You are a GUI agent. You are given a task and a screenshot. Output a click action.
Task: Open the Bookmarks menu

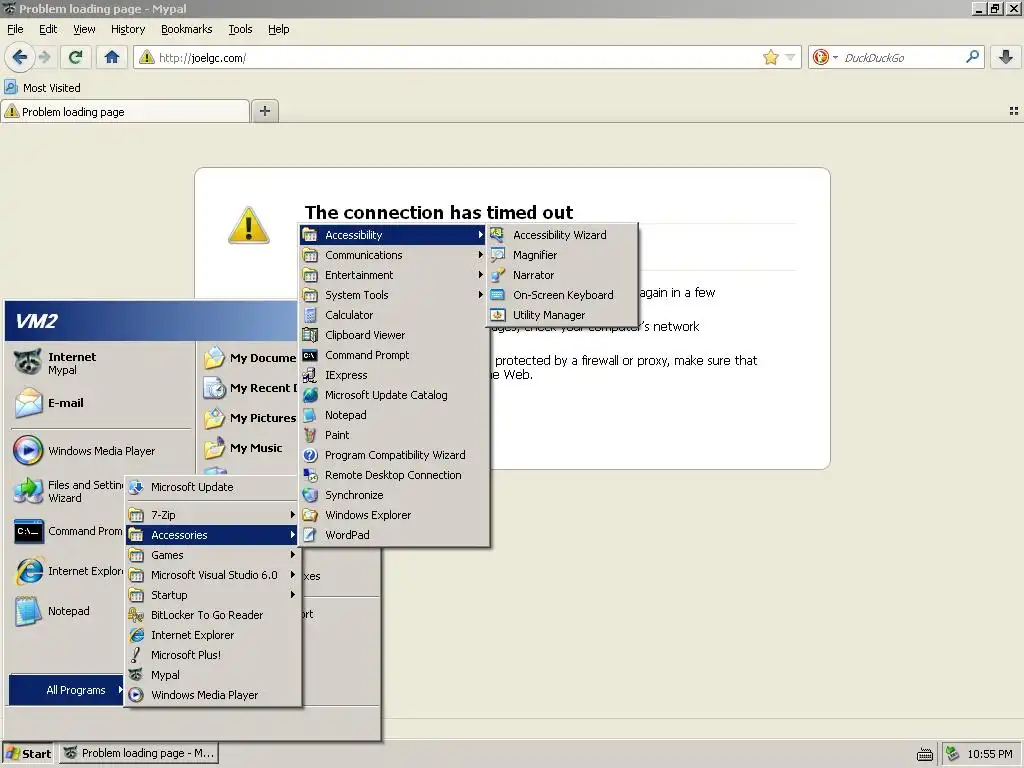pyautogui.click(x=187, y=29)
